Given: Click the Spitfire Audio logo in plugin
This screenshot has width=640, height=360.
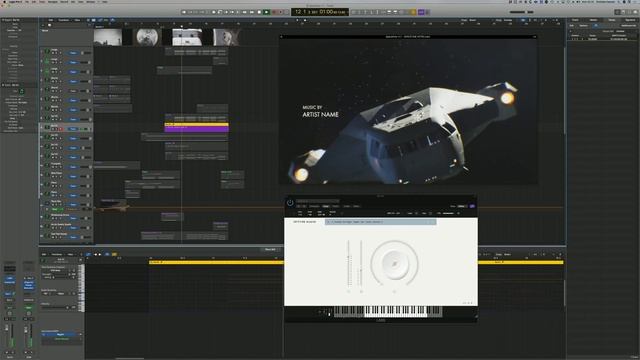Looking at the screenshot, I should point(304,222).
